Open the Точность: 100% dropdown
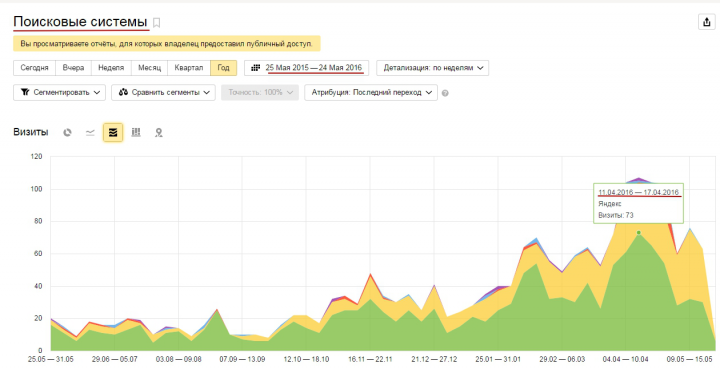The width and height of the screenshot is (720, 369). [x=260, y=93]
